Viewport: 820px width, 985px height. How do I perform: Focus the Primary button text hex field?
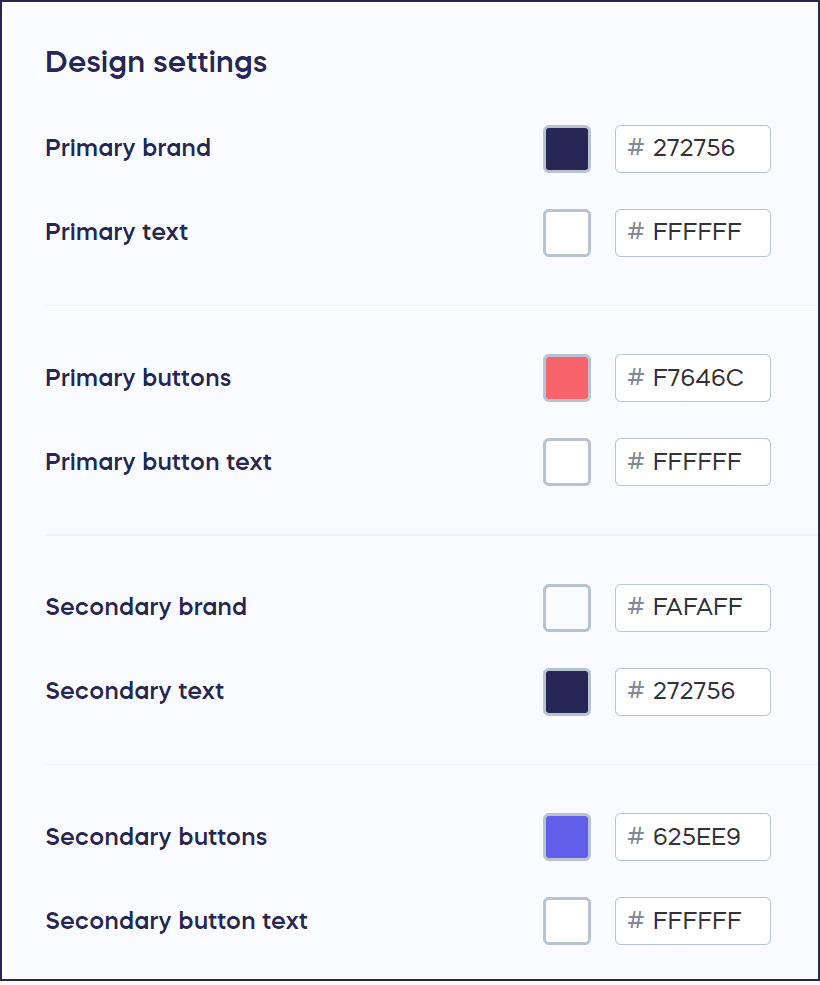692,461
